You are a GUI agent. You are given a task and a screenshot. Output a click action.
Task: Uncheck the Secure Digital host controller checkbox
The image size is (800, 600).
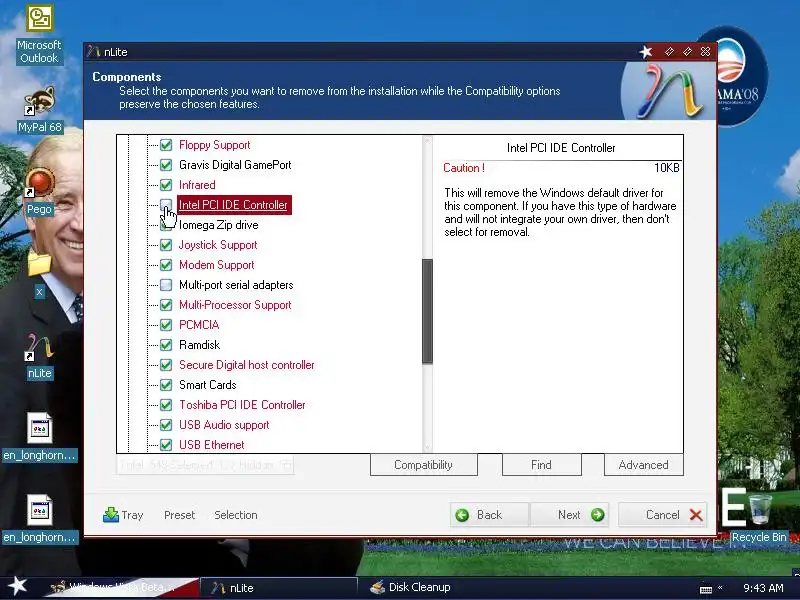(166, 365)
